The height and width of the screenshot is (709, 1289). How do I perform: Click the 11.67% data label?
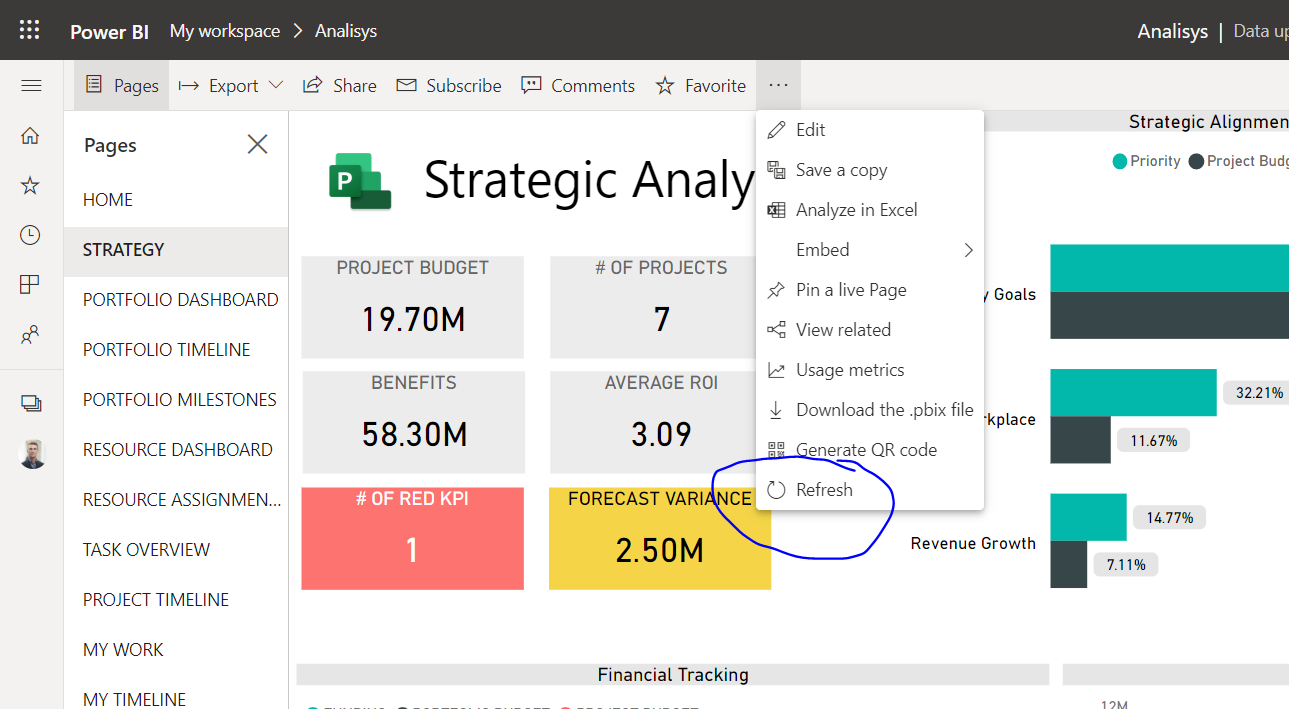tap(1153, 440)
